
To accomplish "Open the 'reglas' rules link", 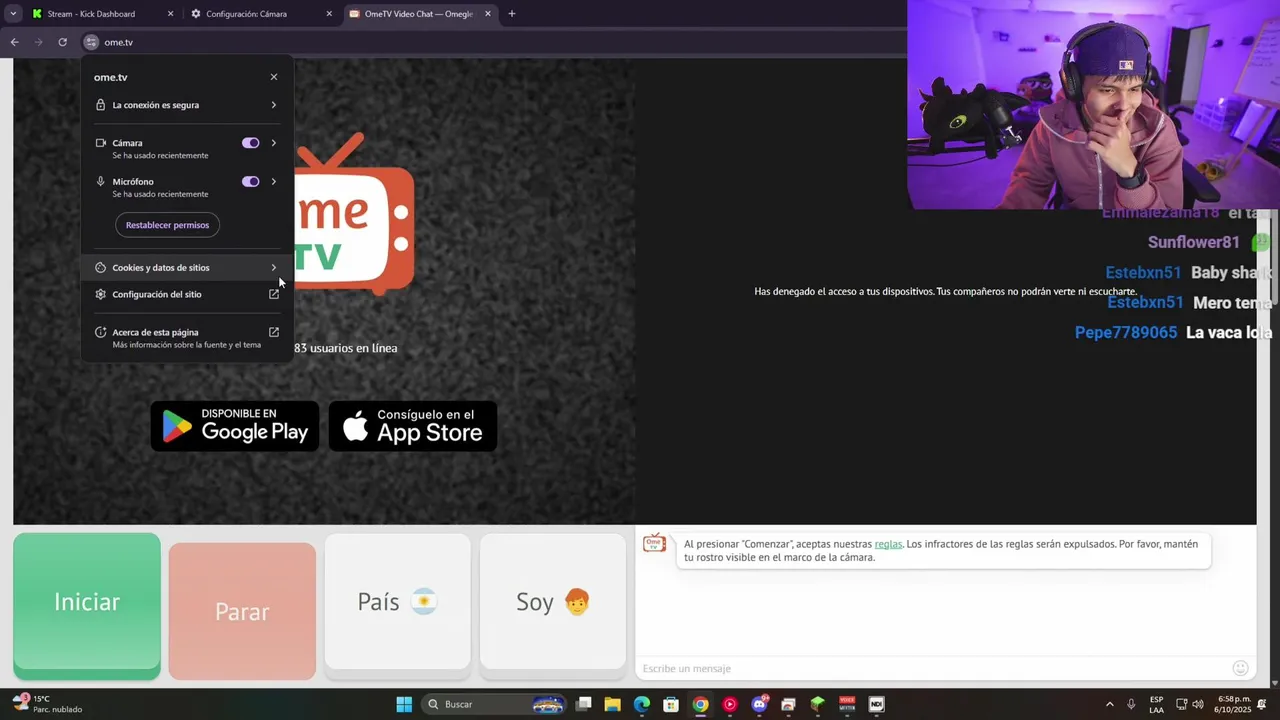I will coord(888,544).
